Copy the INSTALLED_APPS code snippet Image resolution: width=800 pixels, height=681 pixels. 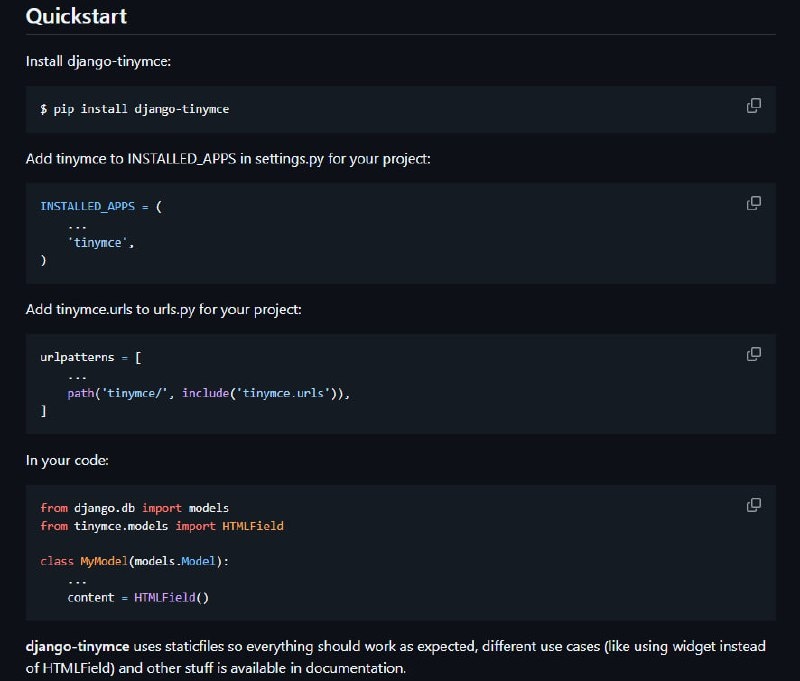pos(754,203)
